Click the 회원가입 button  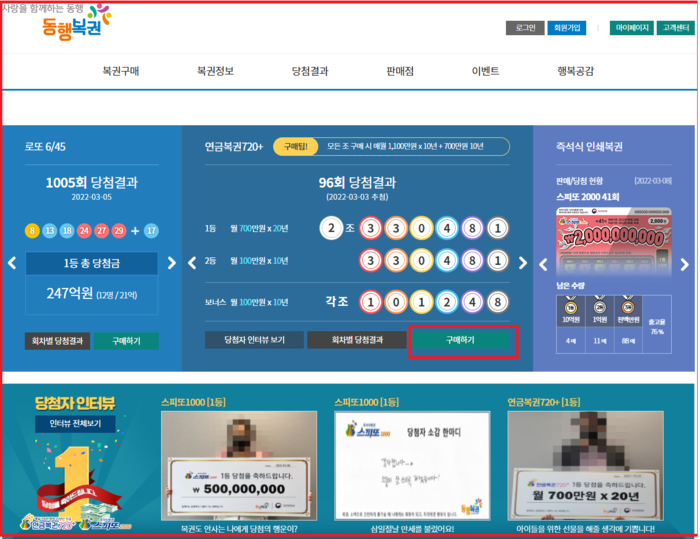click(x=567, y=28)
